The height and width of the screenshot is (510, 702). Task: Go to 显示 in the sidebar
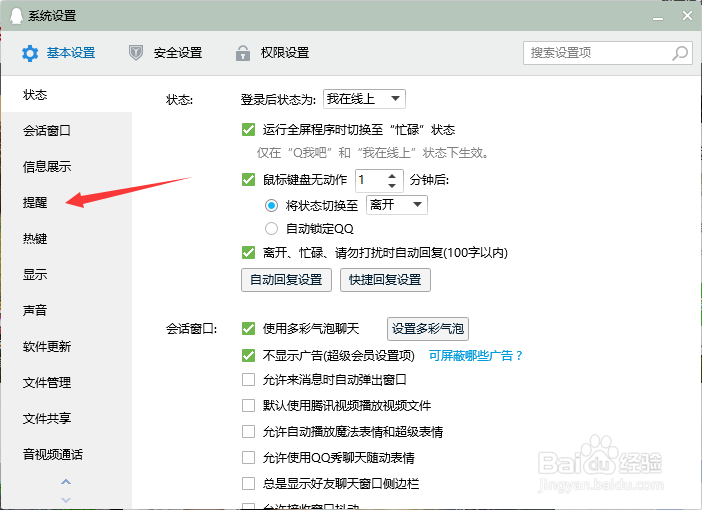tap(67, 274)
